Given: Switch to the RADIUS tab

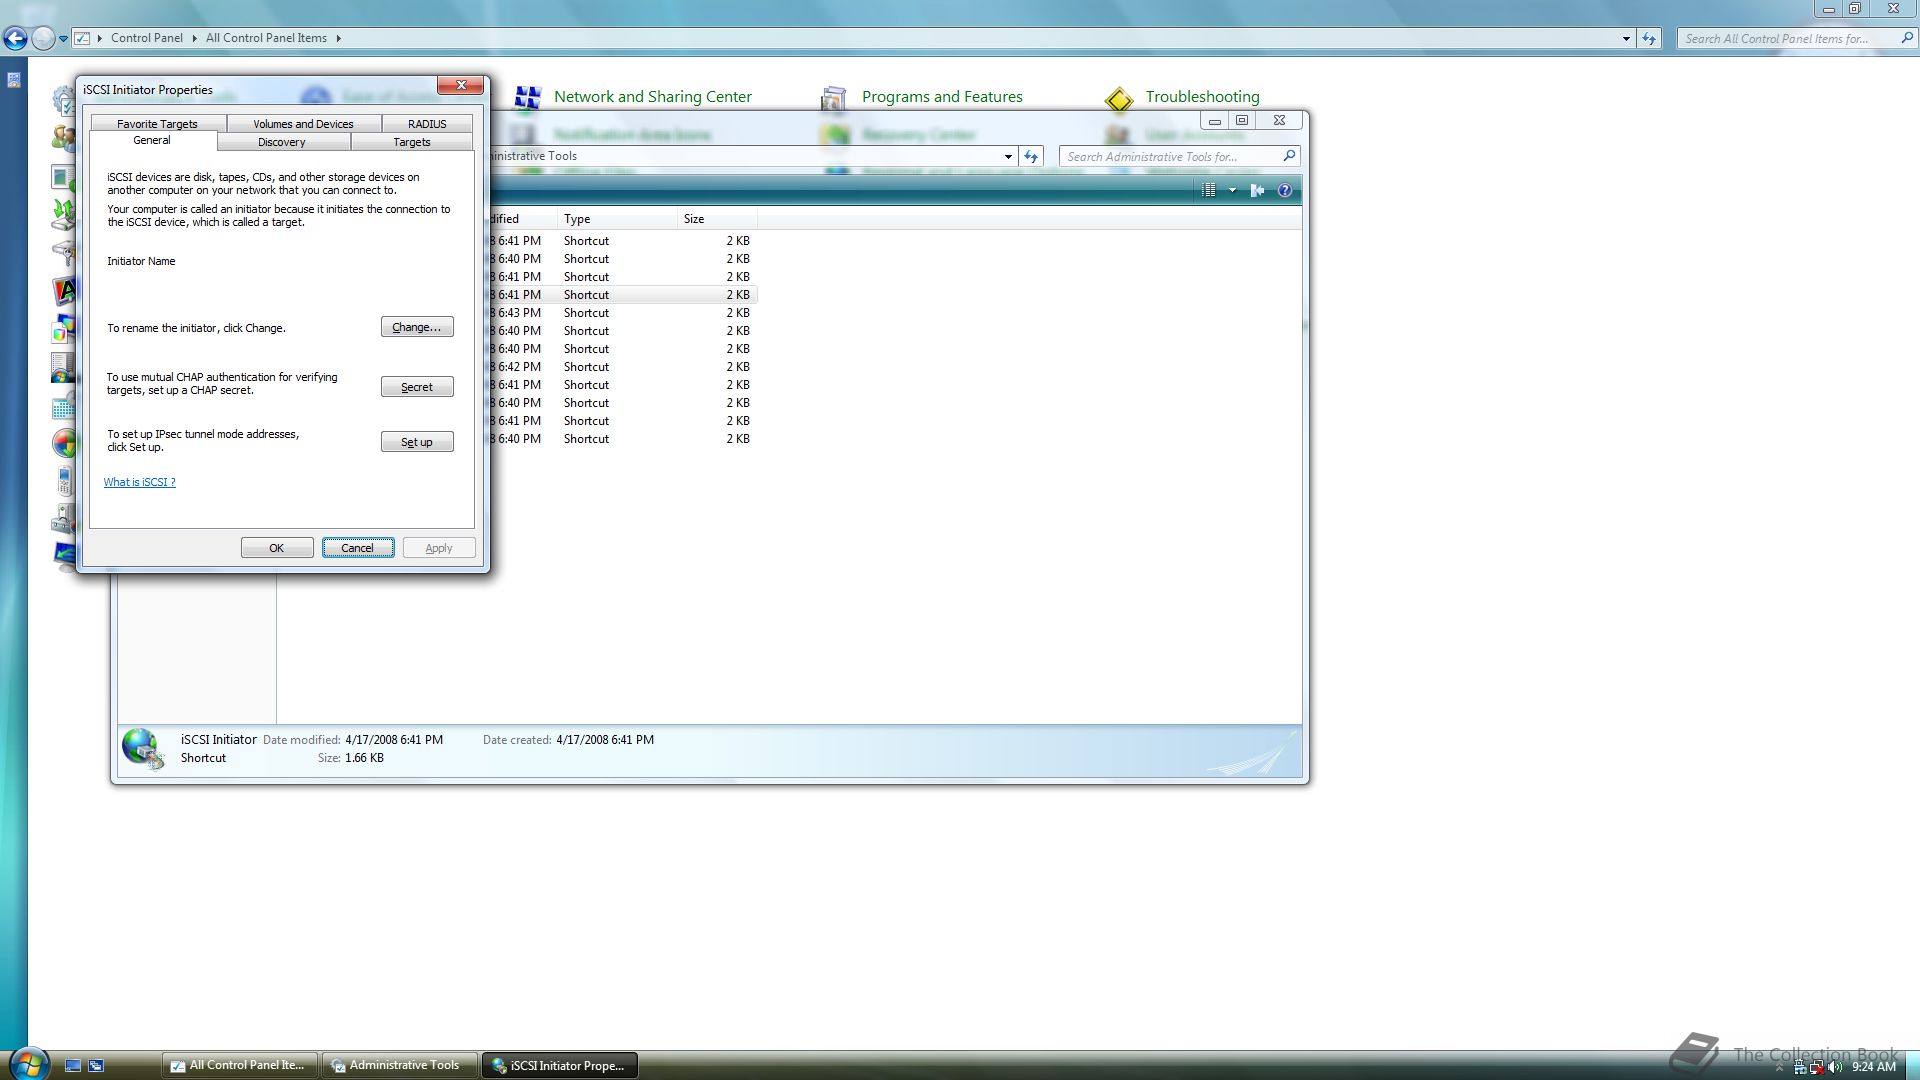Looking at the screenshot, I should [427, 124].
